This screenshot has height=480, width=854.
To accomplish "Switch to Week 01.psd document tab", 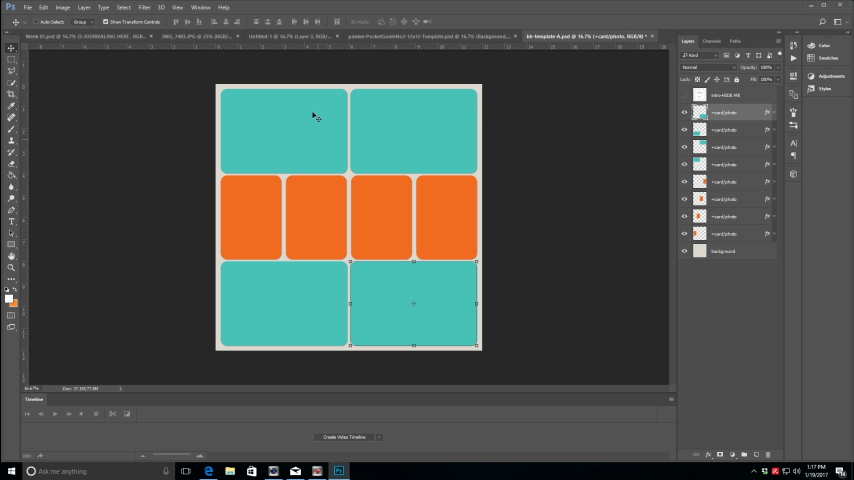I will pyautogui.click(x=86, y=37).
